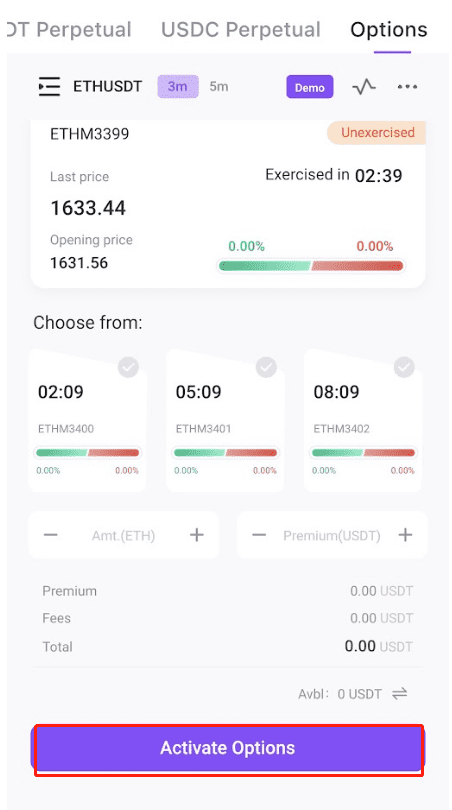Tap the transfer arrows beside Avbl

[x=400, y=693]
